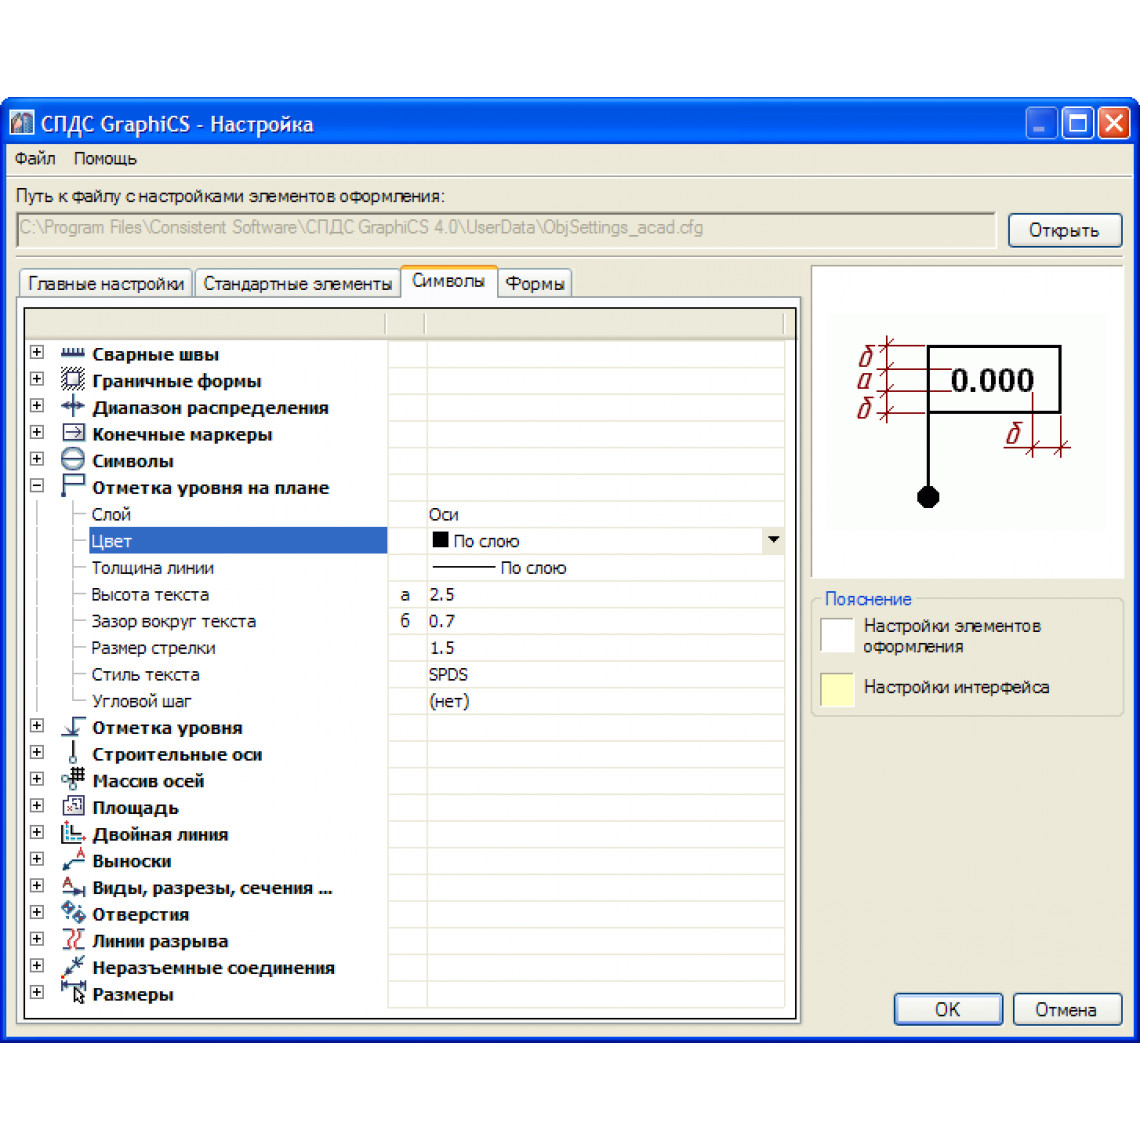Click the Сварные швы weld seam icon
This screenshot has width=1140, height=1140.
click(x=73, y=354)
